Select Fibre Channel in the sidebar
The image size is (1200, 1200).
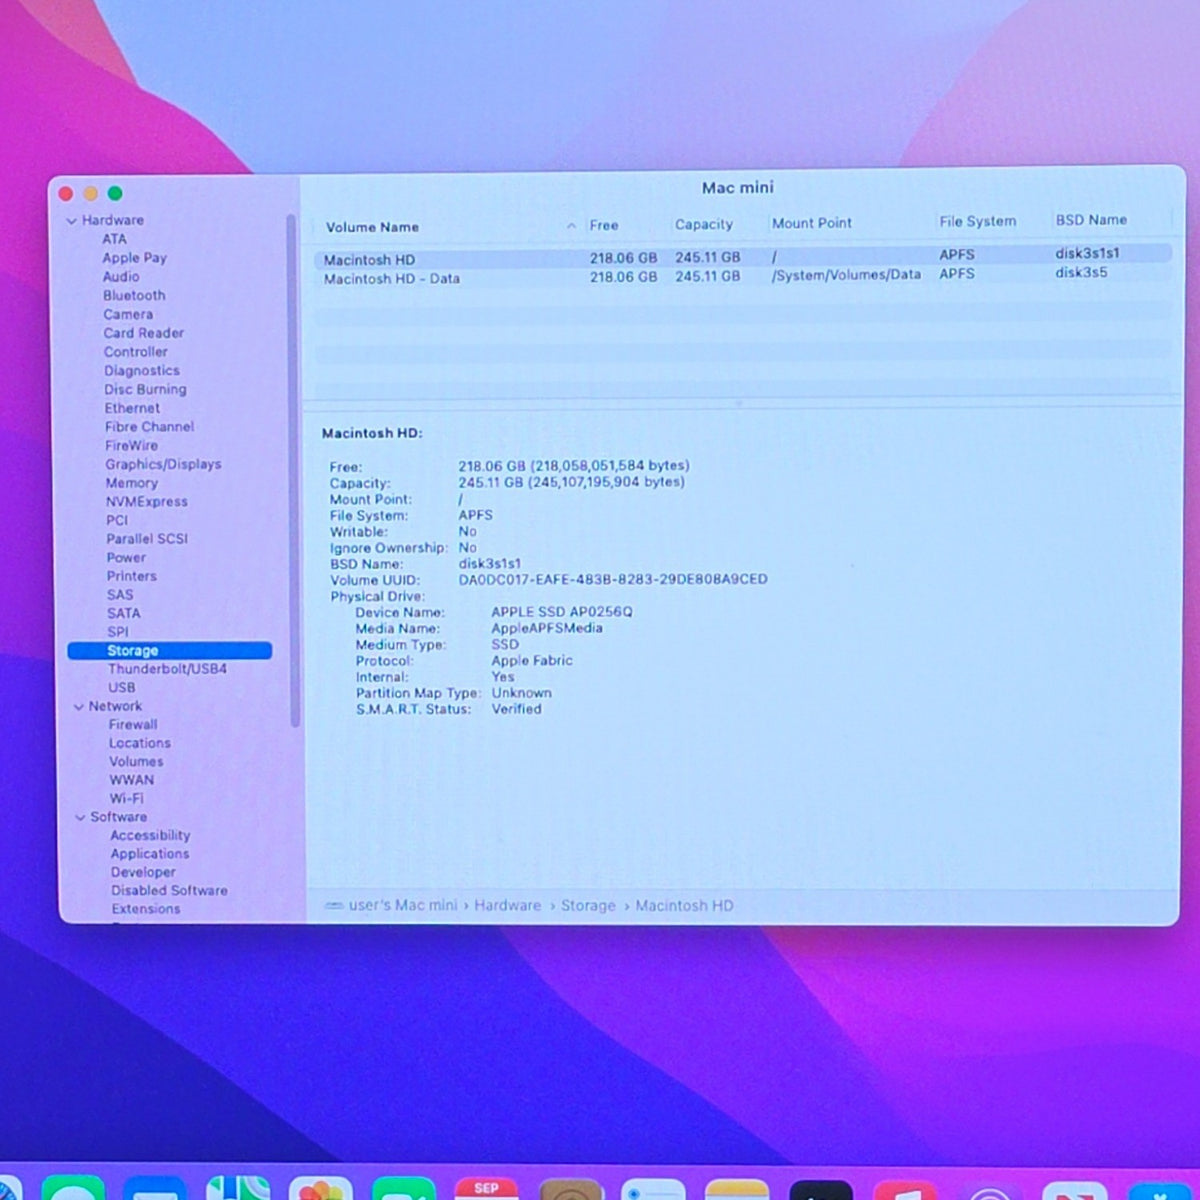pos(149,427)
